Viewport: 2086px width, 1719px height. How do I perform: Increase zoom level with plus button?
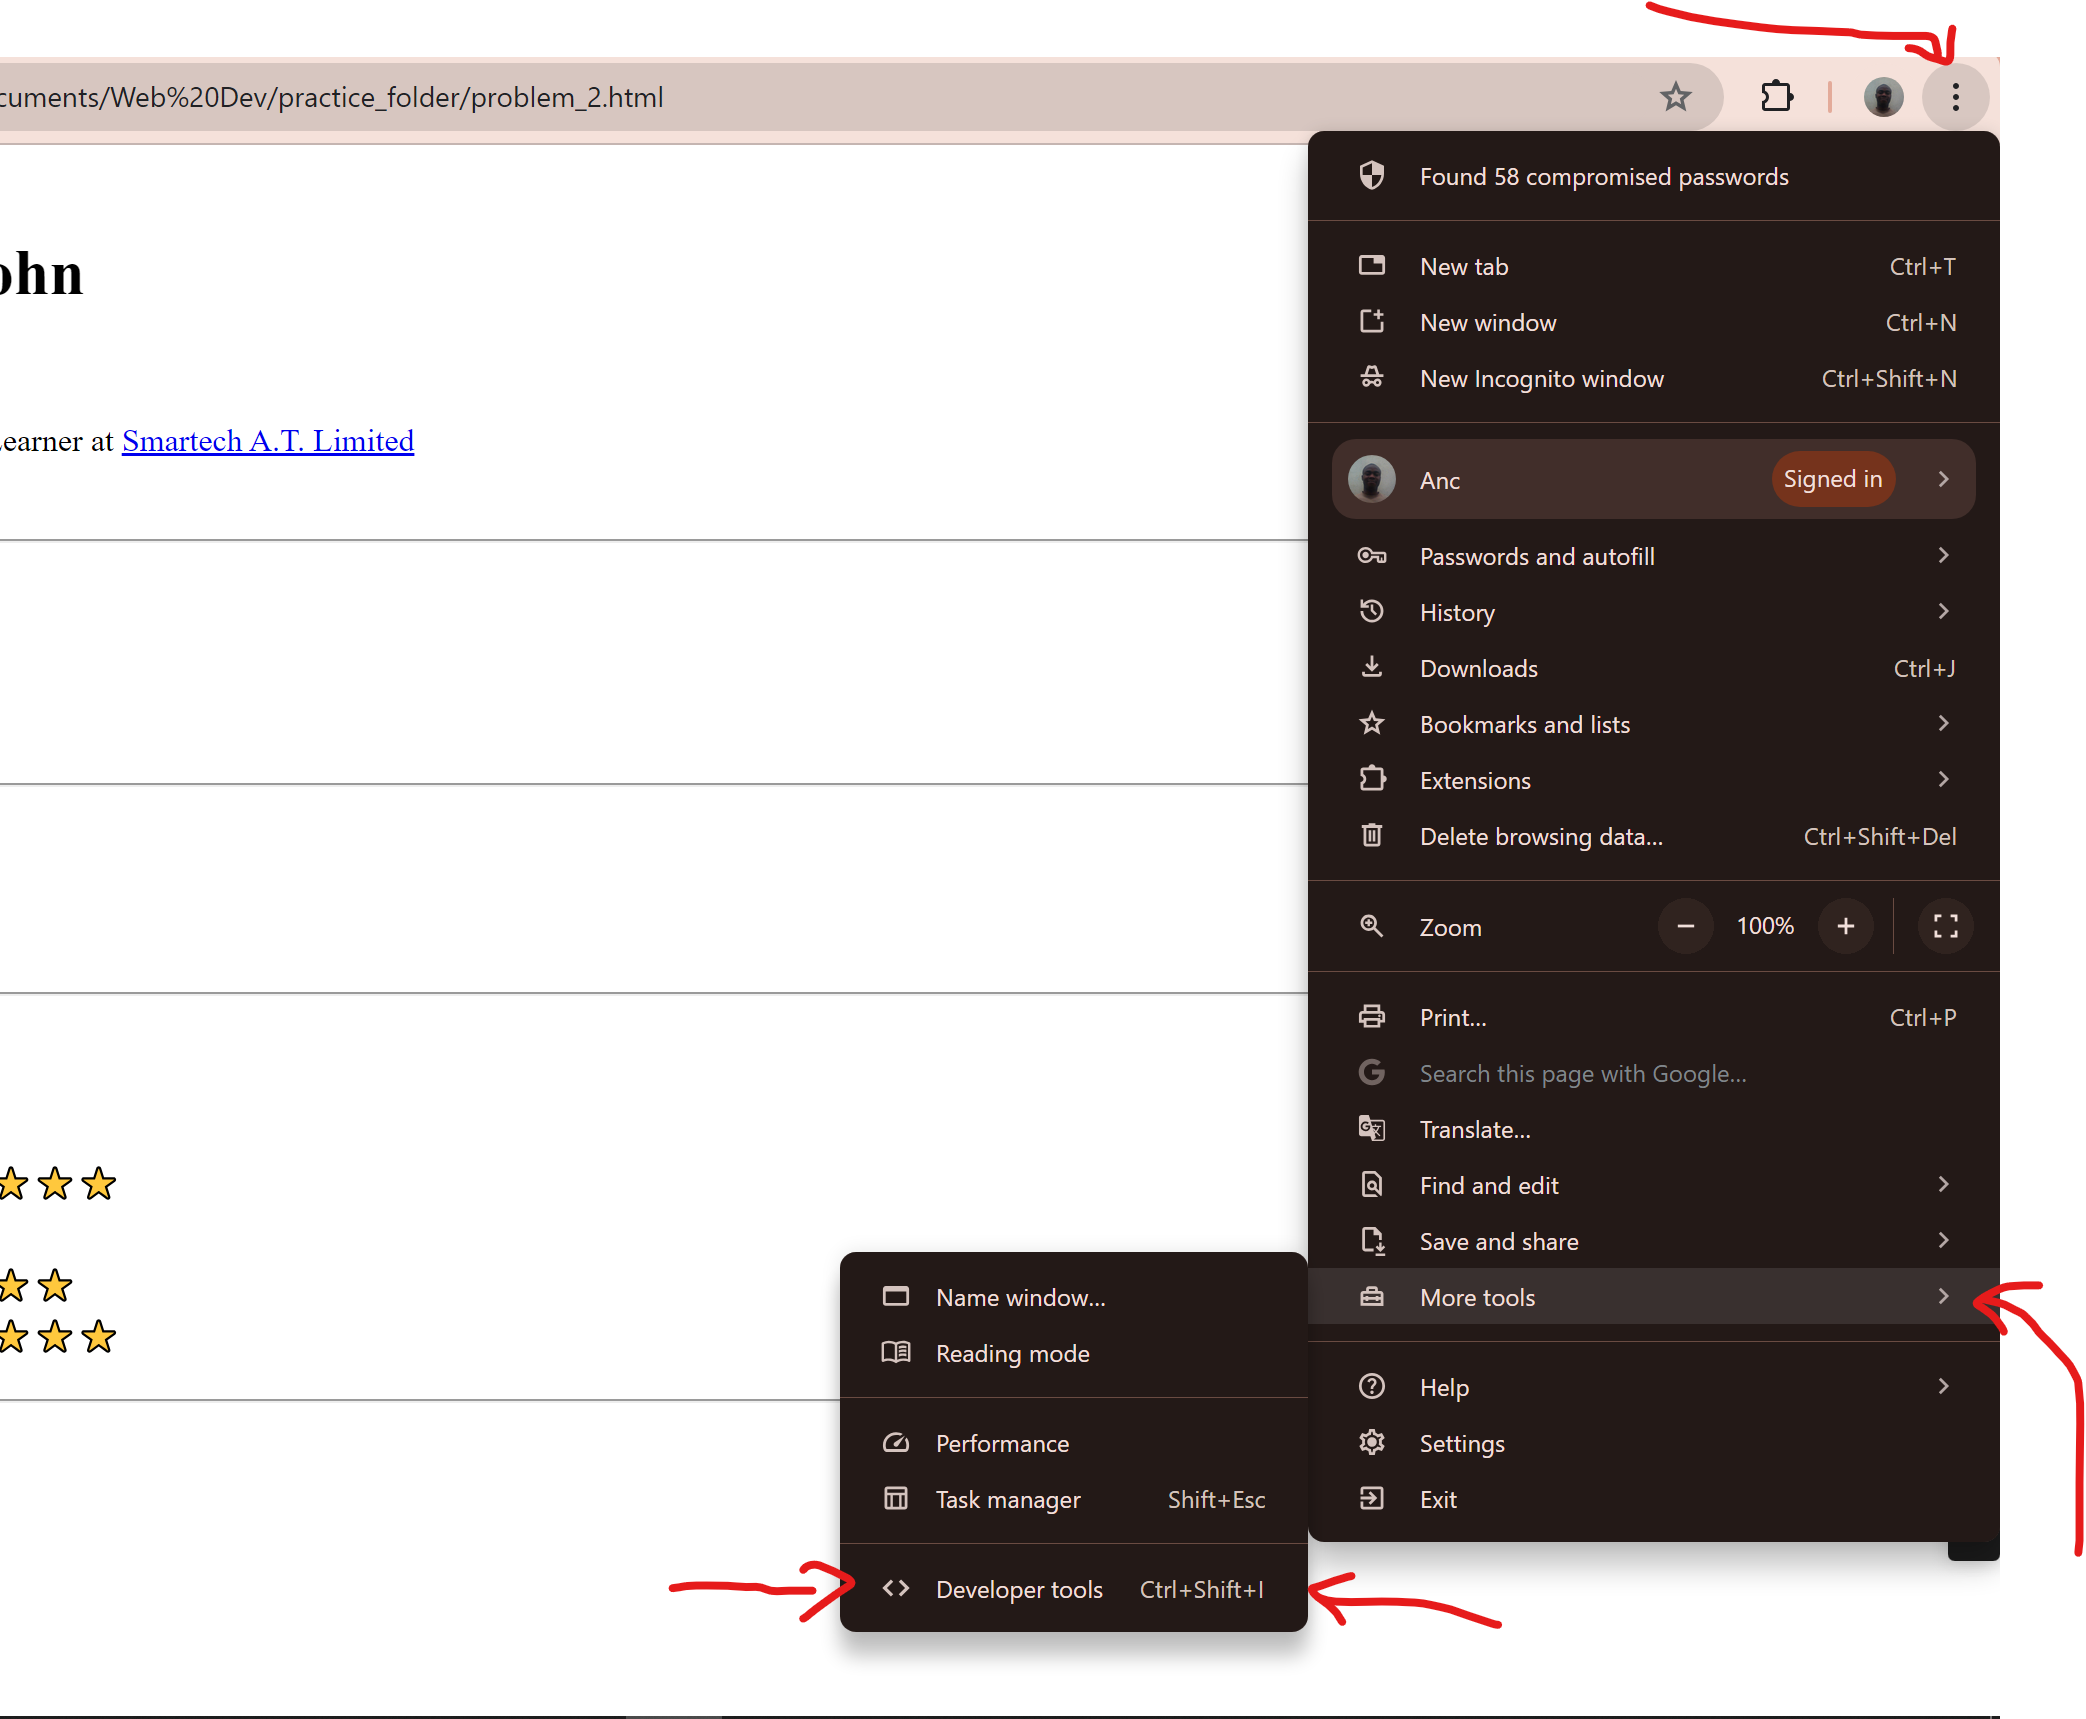coord(1842,925)
